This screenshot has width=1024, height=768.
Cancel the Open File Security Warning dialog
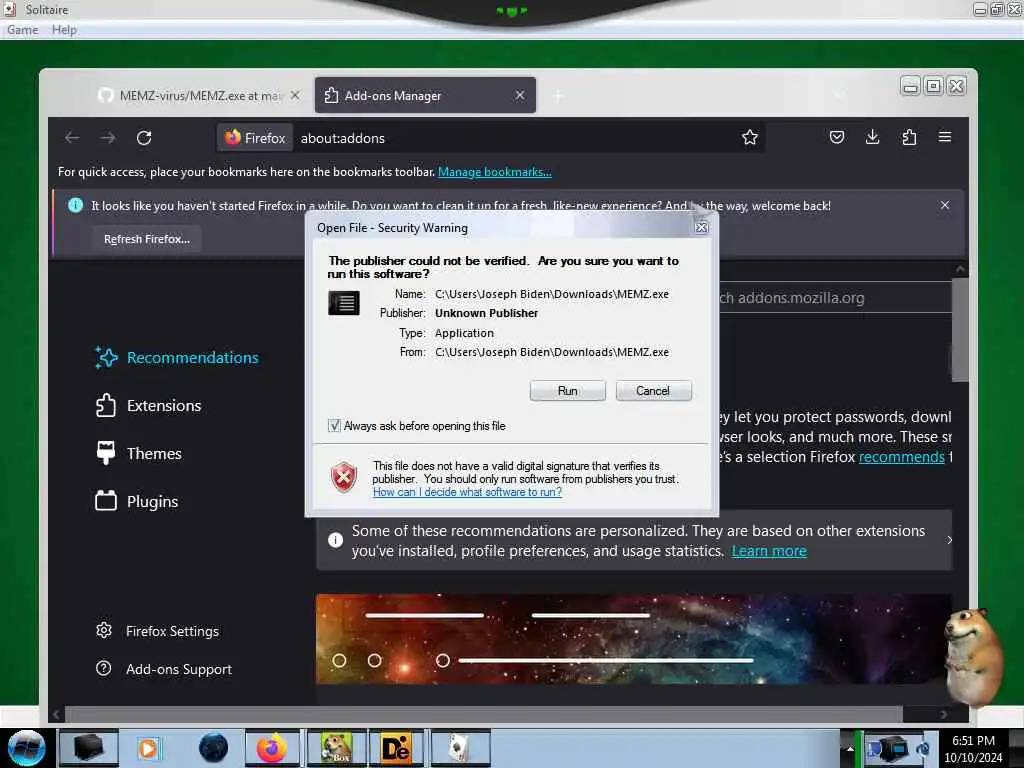point(653,391)
